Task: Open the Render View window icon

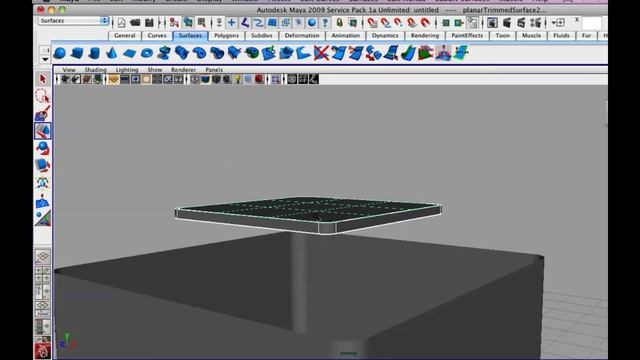Action: click(493, 23)
